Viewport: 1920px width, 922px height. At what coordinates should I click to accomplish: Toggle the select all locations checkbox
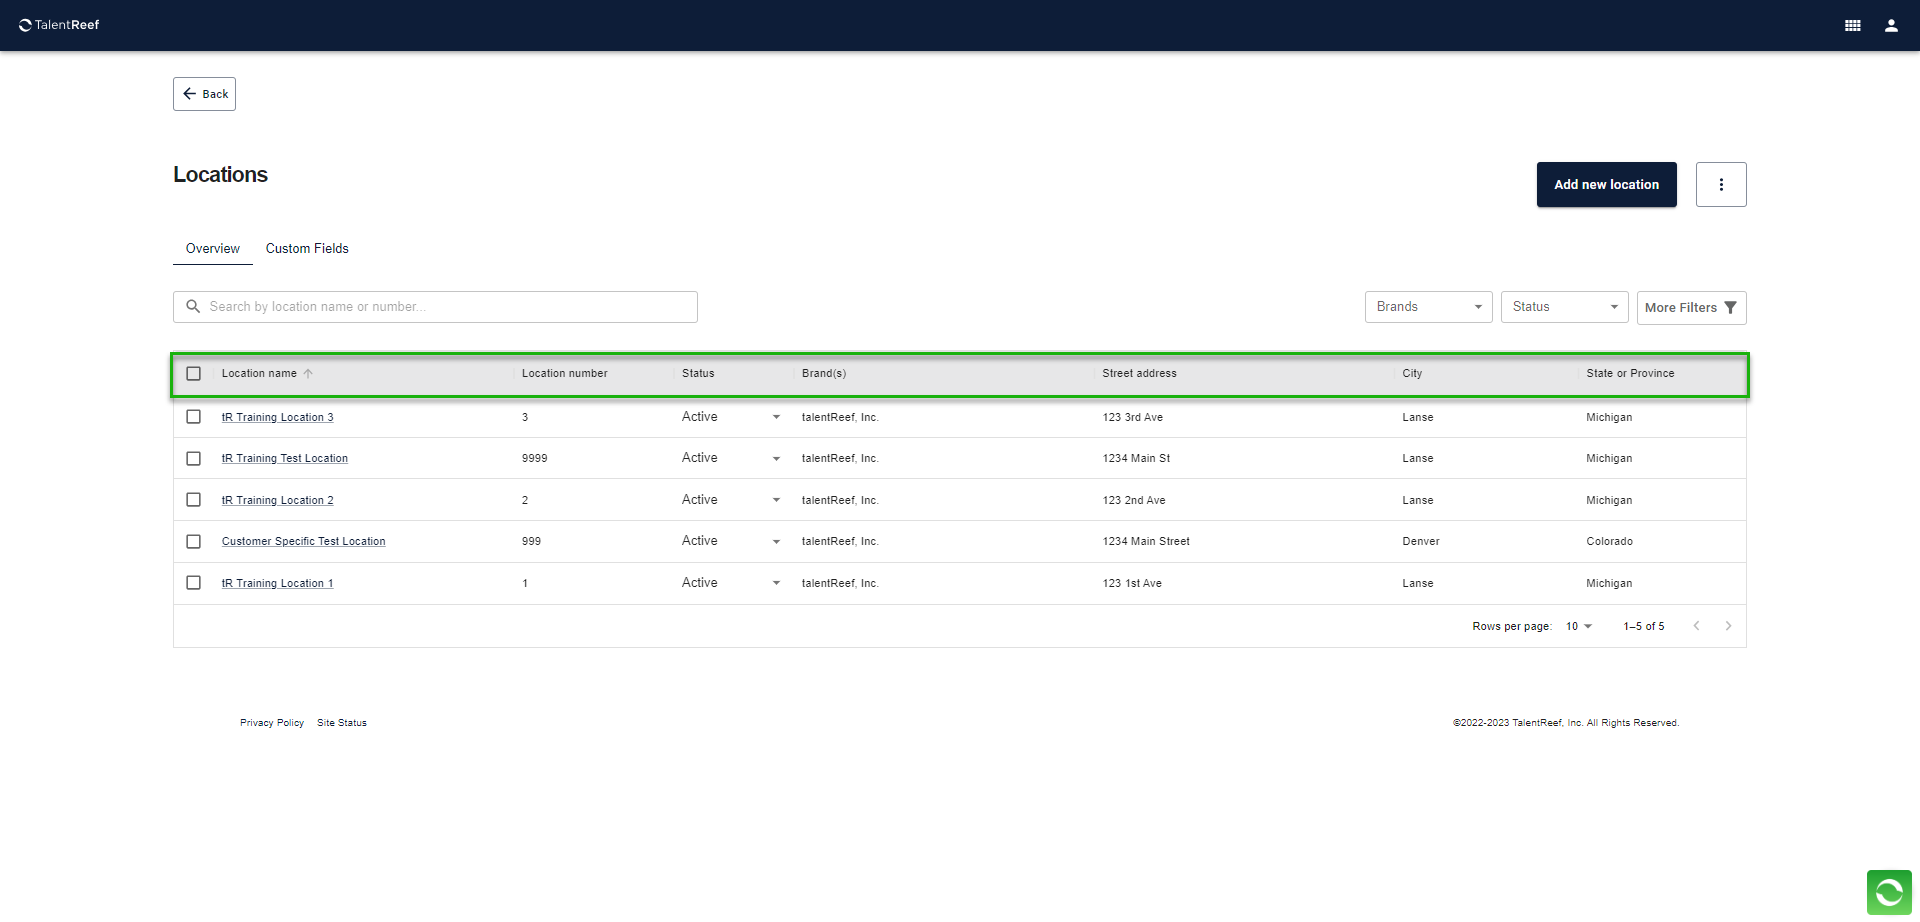[194, 374]
